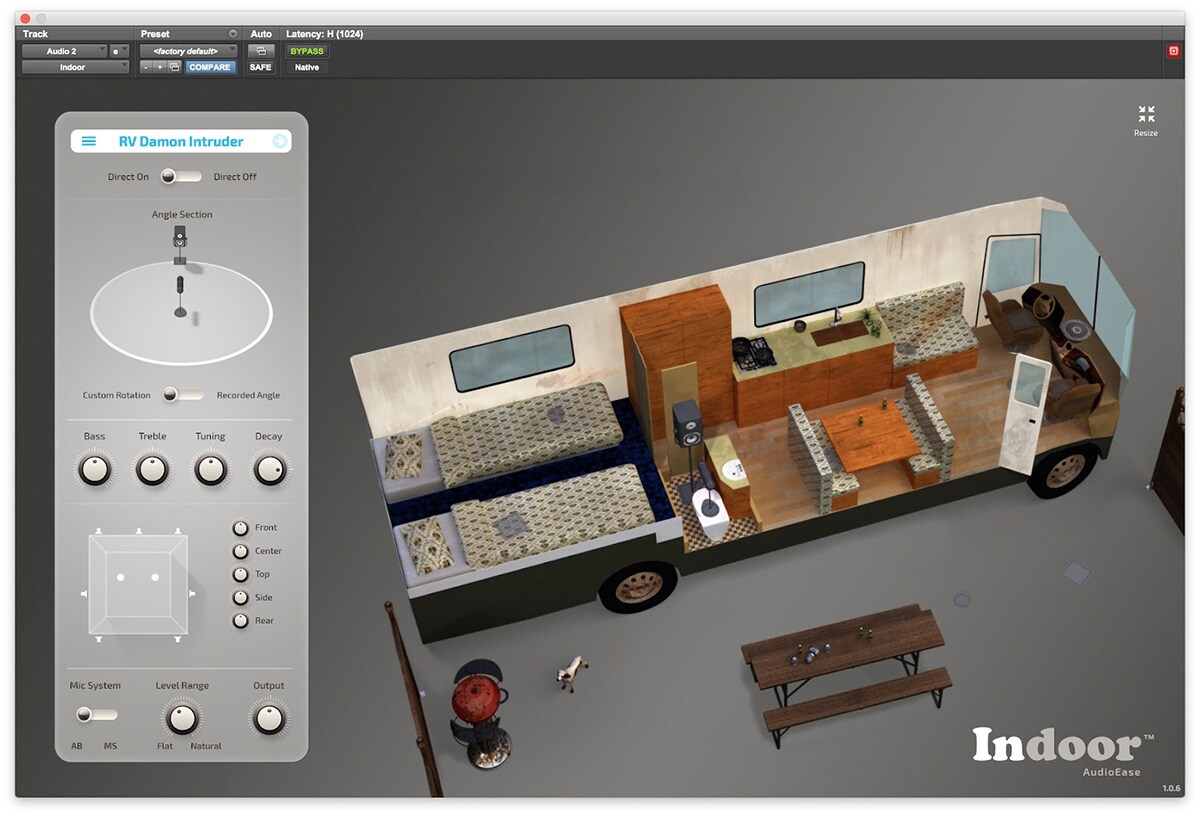Toggle the automation SAFE button
This screenshot has height=816, width=1200.
click(x=260, y=67)
